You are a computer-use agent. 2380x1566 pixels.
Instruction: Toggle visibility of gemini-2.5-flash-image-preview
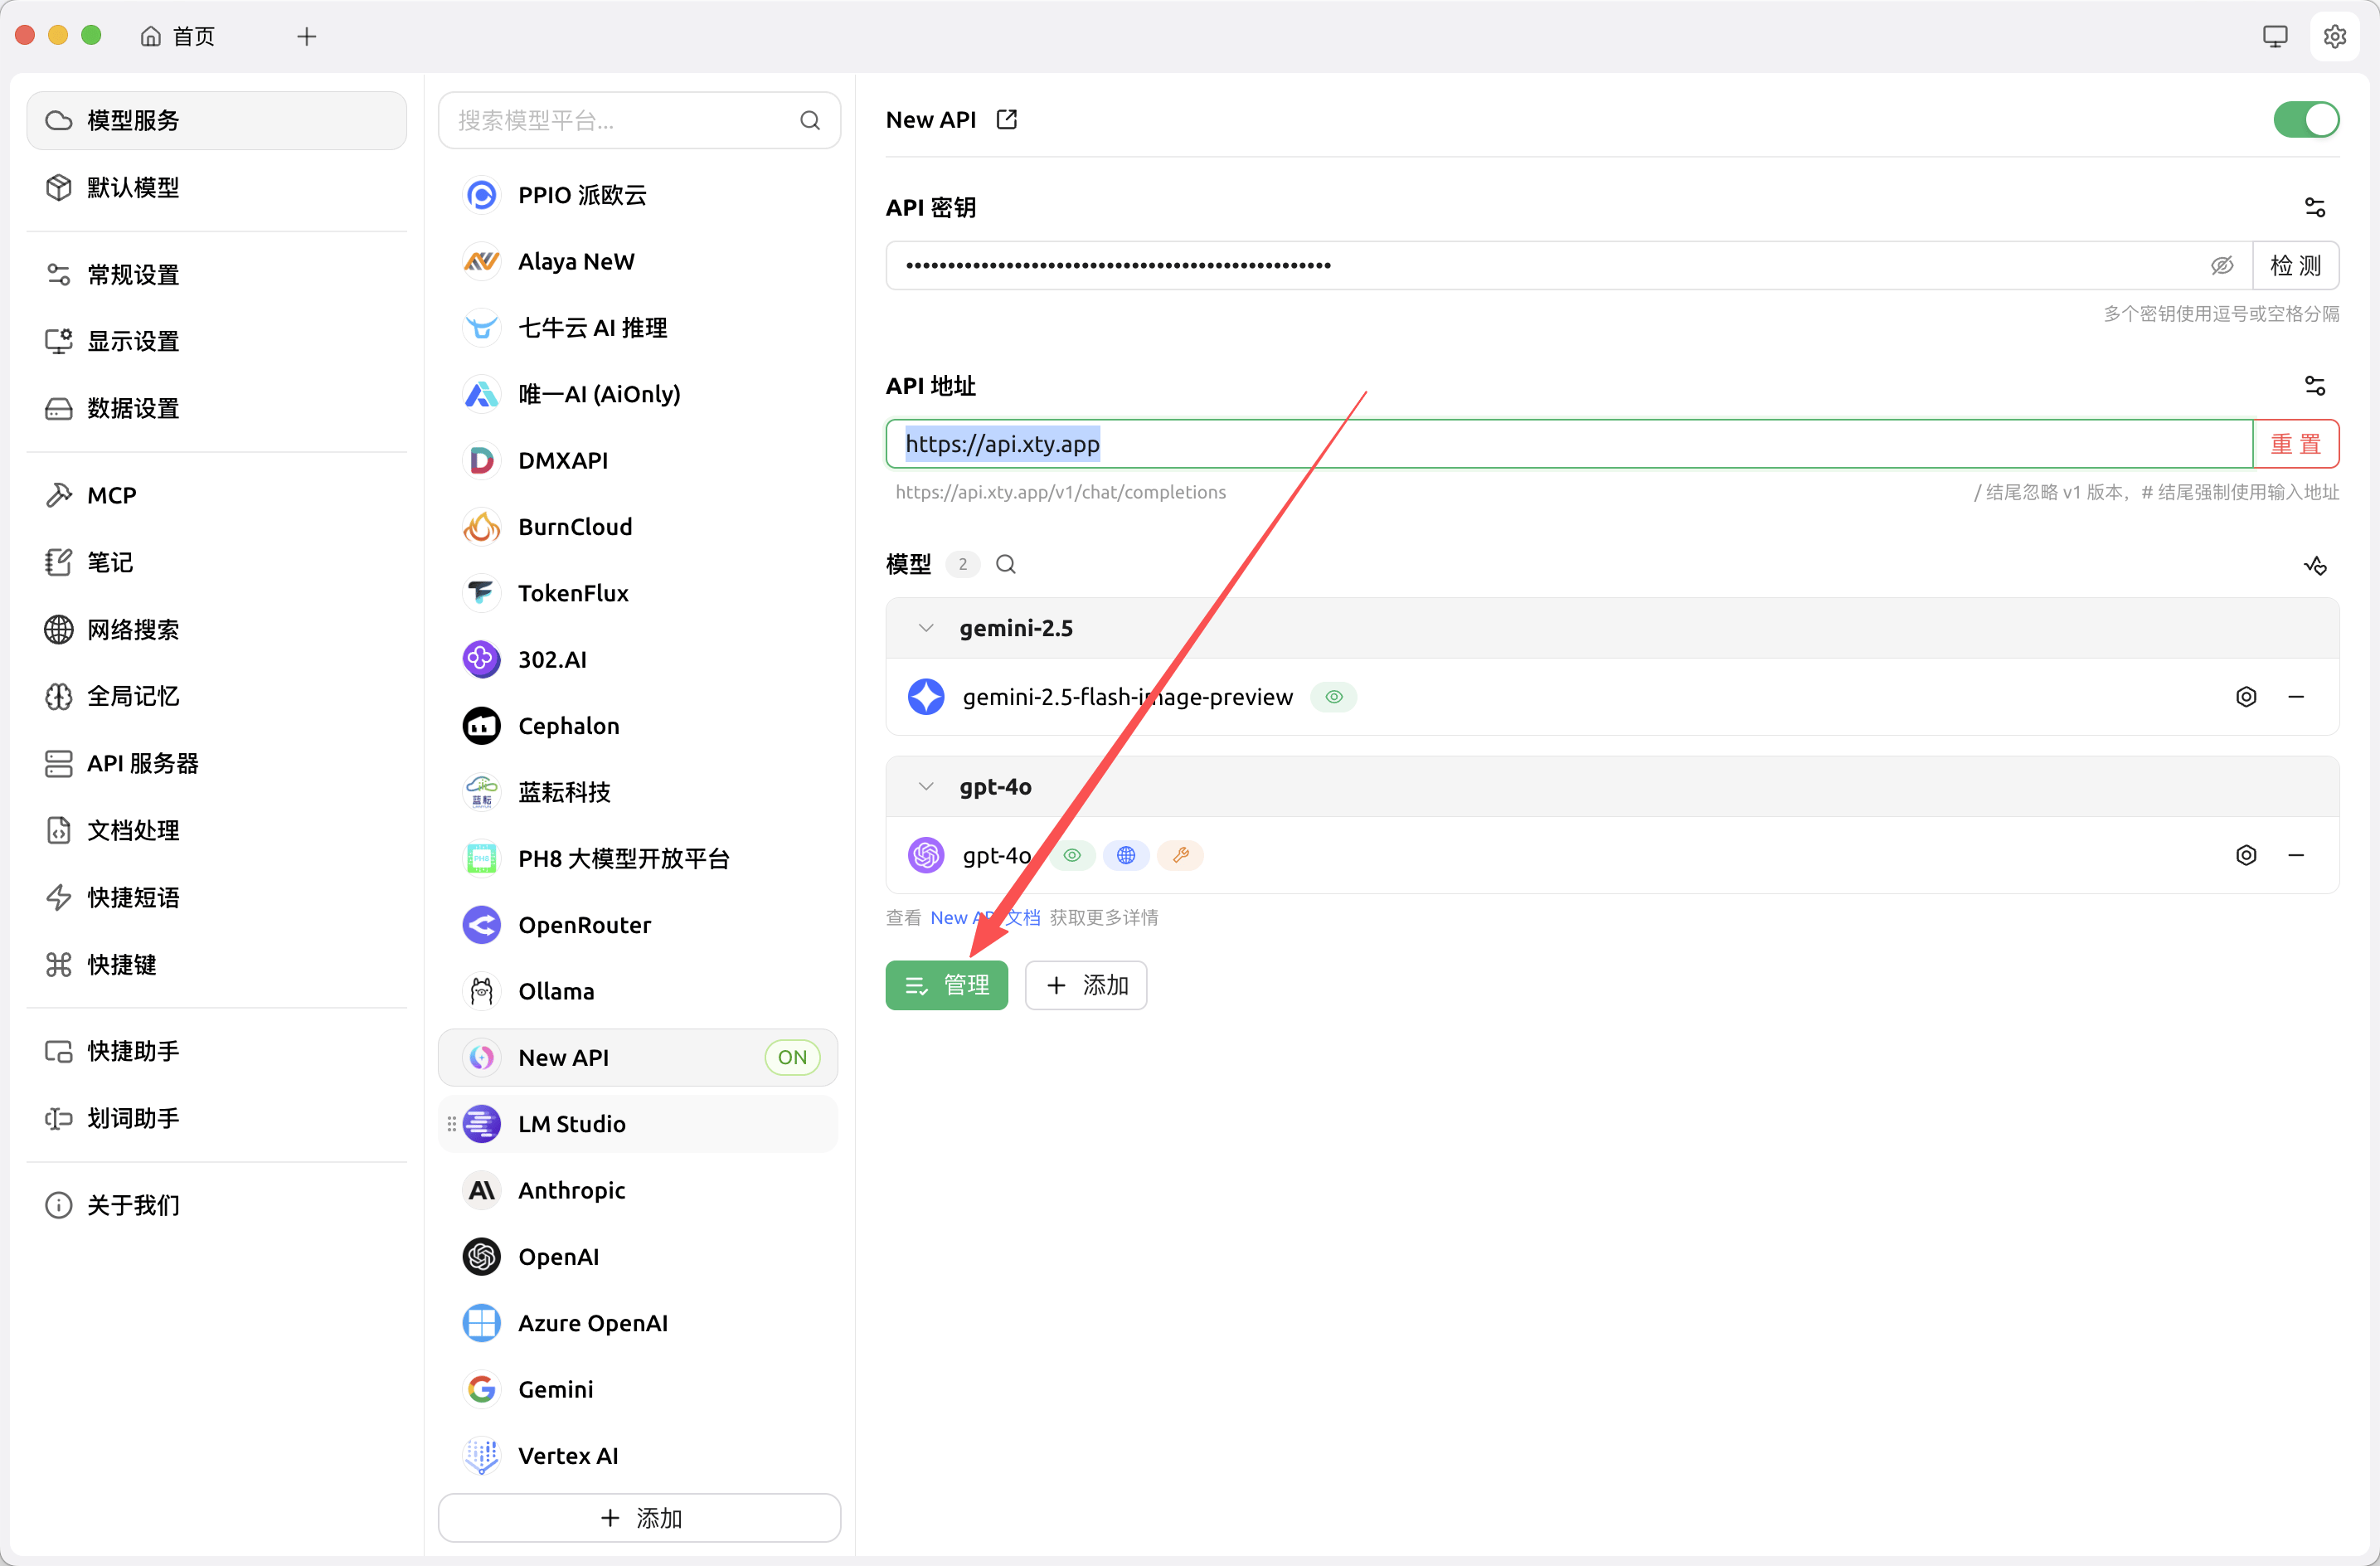pyautogui.click(x=1333, y=696)
